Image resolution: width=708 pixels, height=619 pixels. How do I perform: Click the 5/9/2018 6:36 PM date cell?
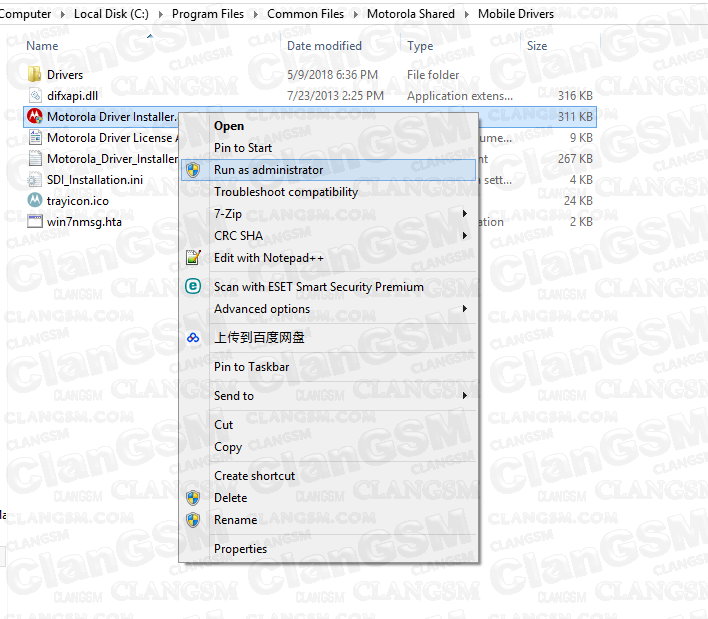click(x=332, y=75)
